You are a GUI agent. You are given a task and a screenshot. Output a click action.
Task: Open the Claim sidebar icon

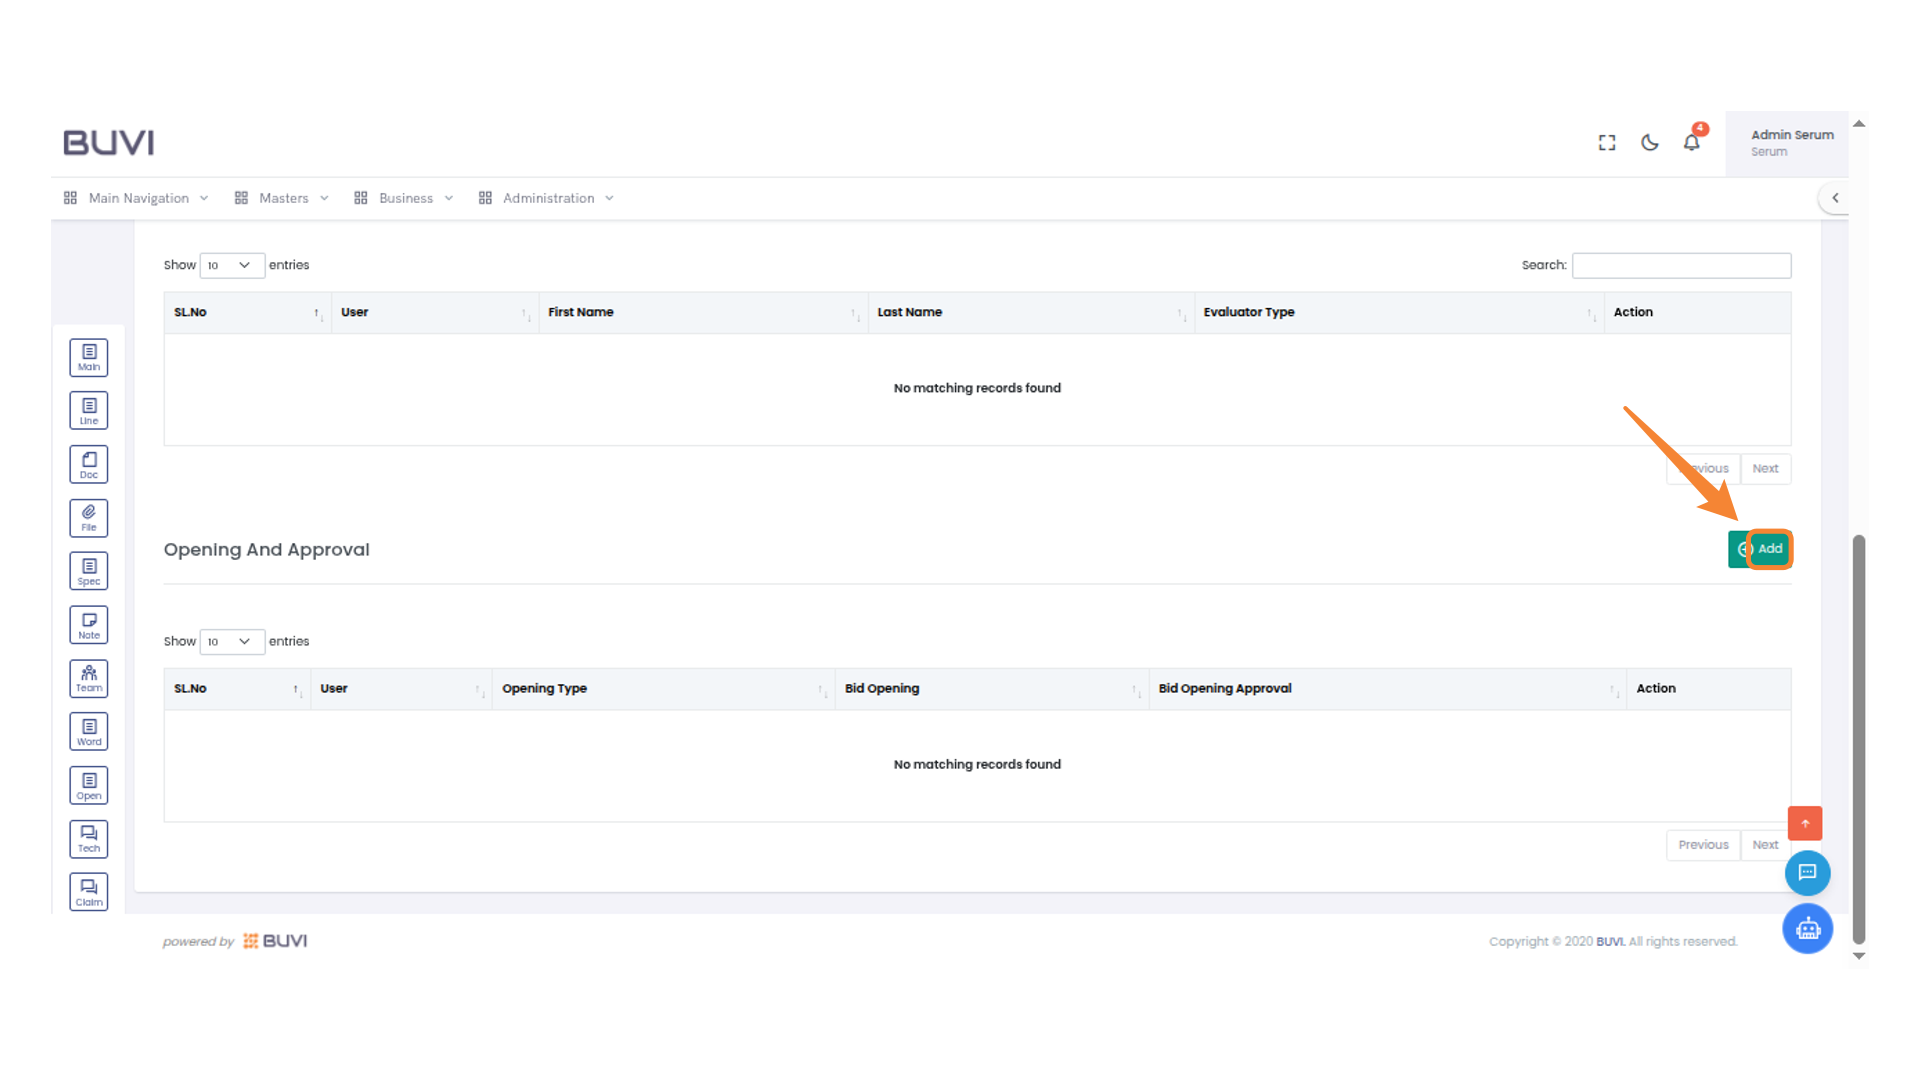tap(89, 892)
